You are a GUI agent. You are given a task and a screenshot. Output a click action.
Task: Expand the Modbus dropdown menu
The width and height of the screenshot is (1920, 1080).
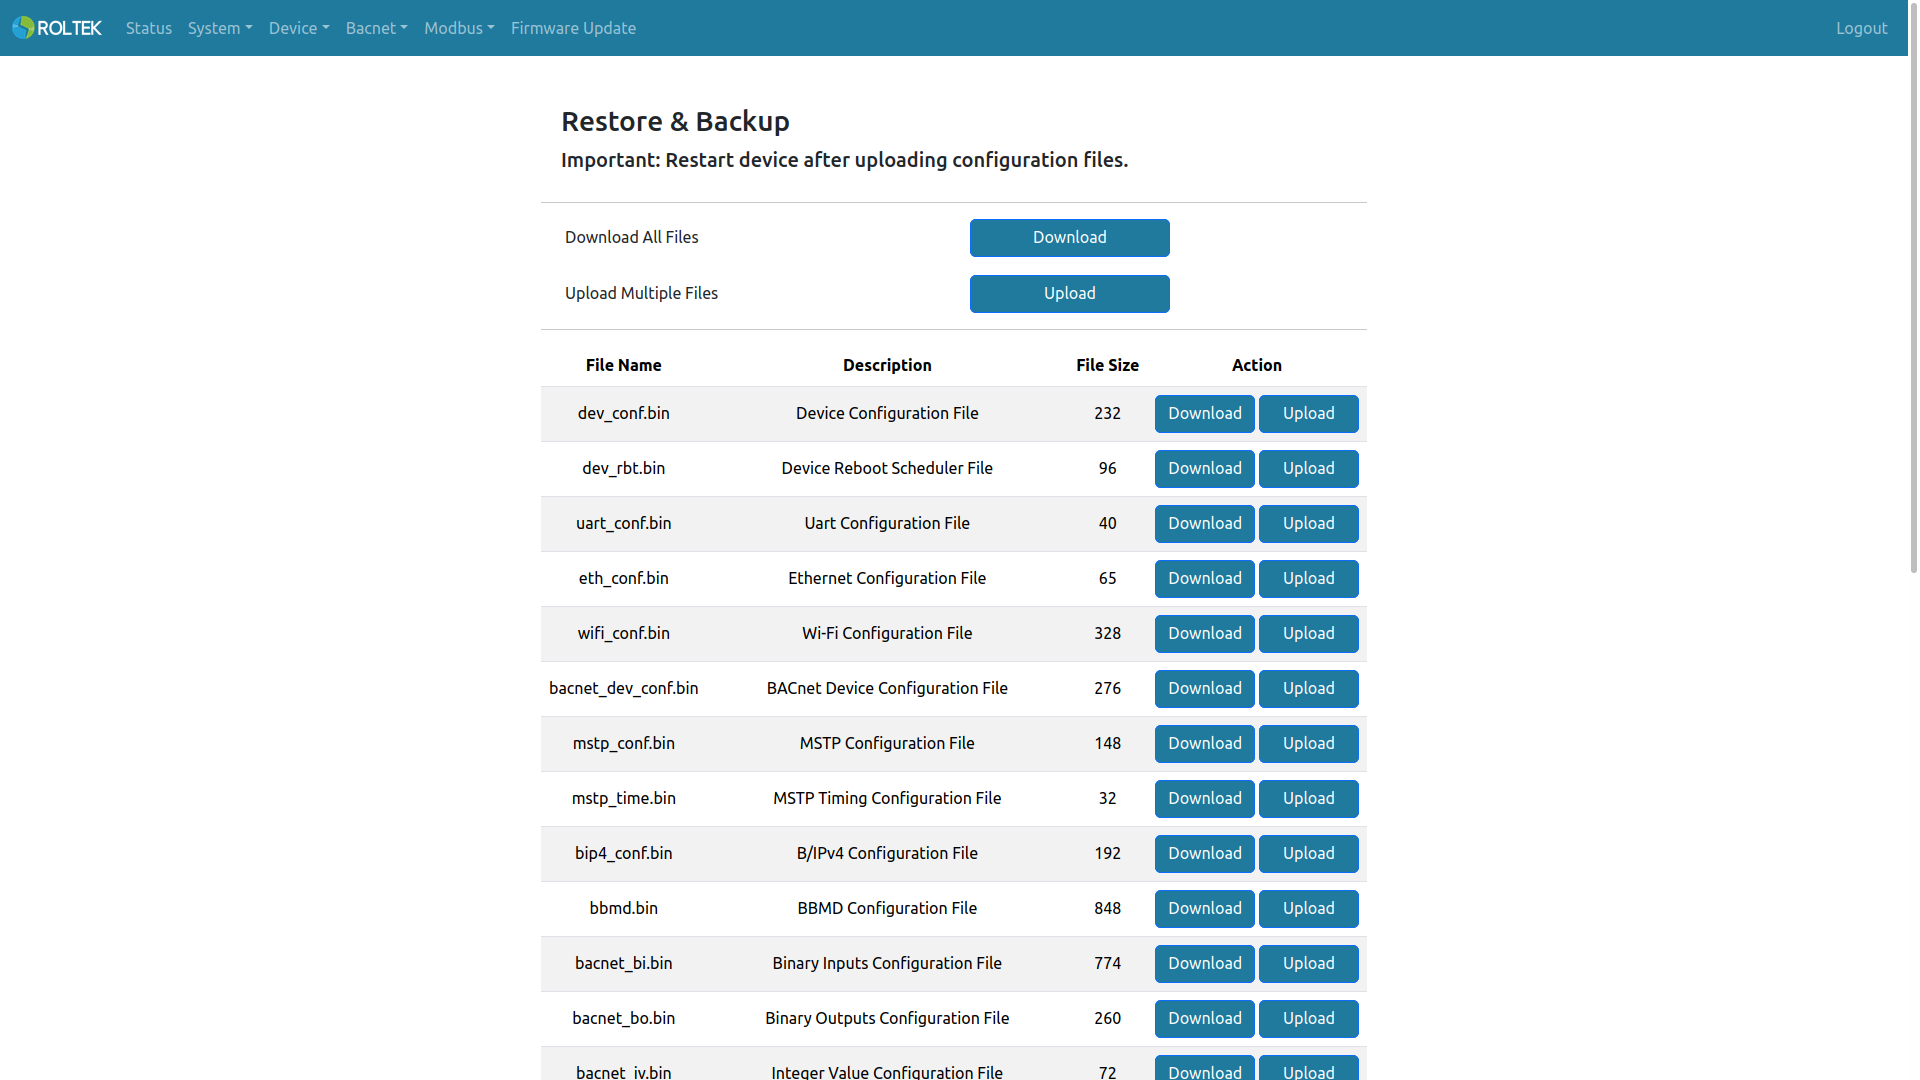(459, 28)
